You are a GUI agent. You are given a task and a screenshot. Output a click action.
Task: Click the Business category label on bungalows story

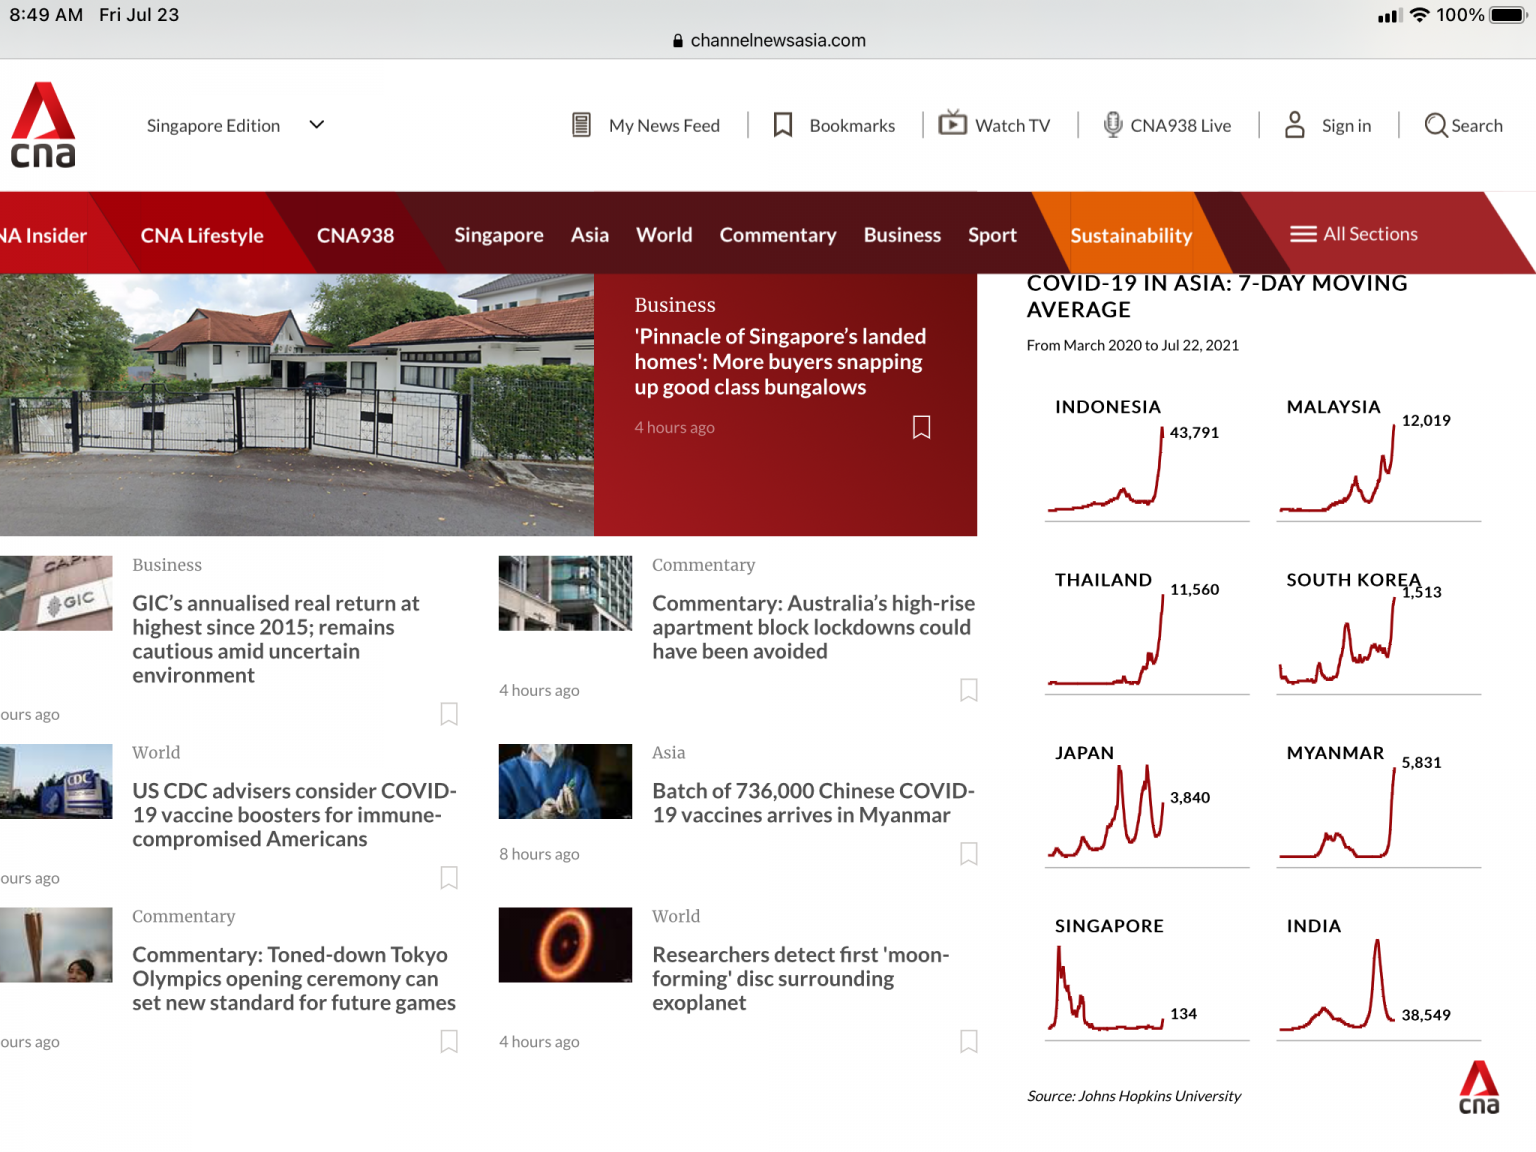pyautogui.click(x=675, y=305)
